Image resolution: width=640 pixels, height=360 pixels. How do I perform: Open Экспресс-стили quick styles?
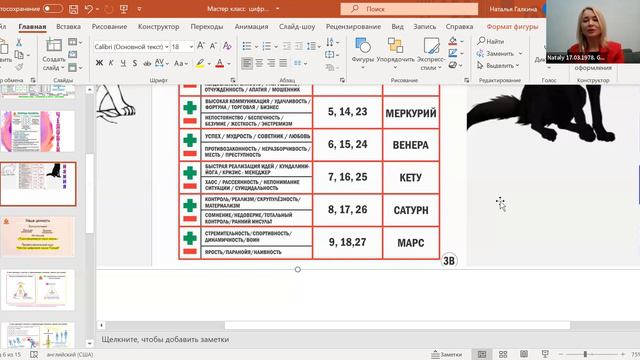pyautogui.click(x=431, y=53)
